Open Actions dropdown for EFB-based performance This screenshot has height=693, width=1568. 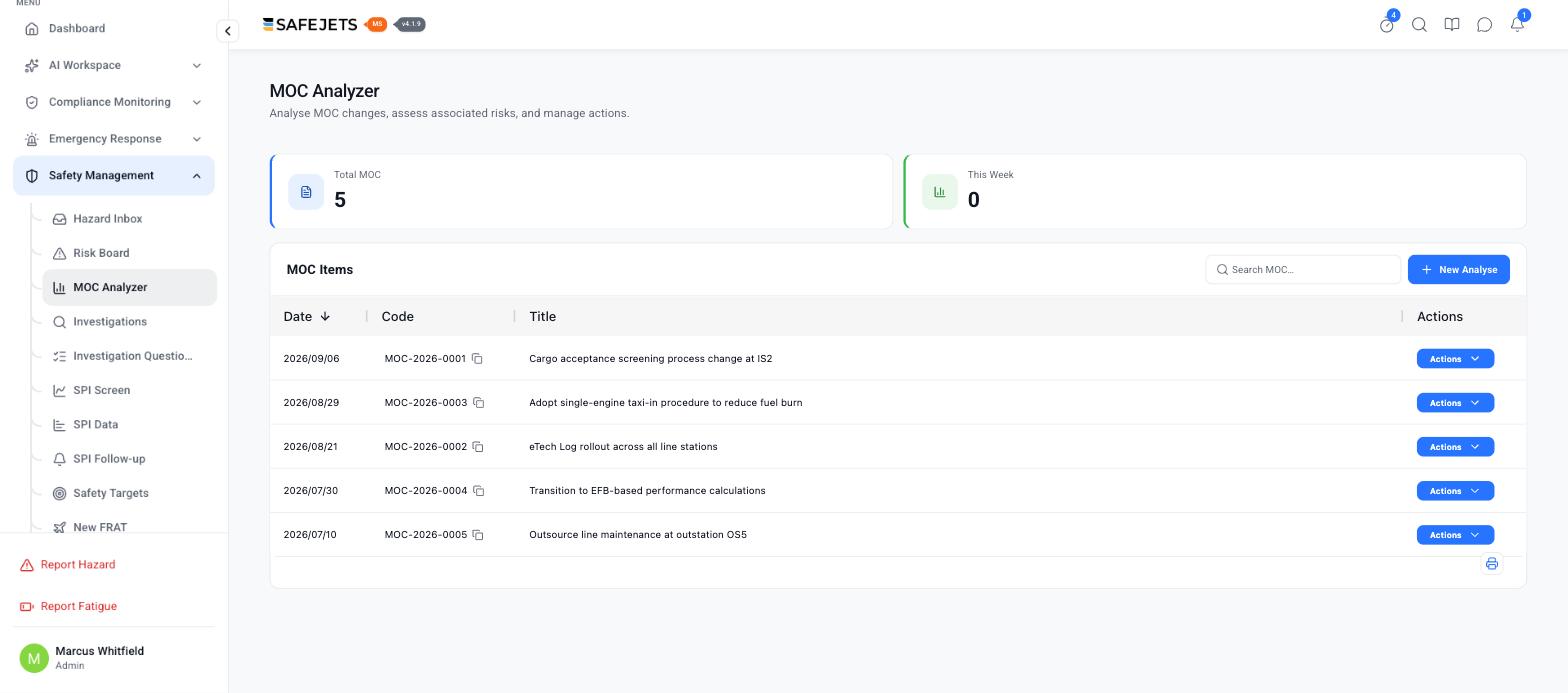pyautogui.click(x=1455, y=491)
